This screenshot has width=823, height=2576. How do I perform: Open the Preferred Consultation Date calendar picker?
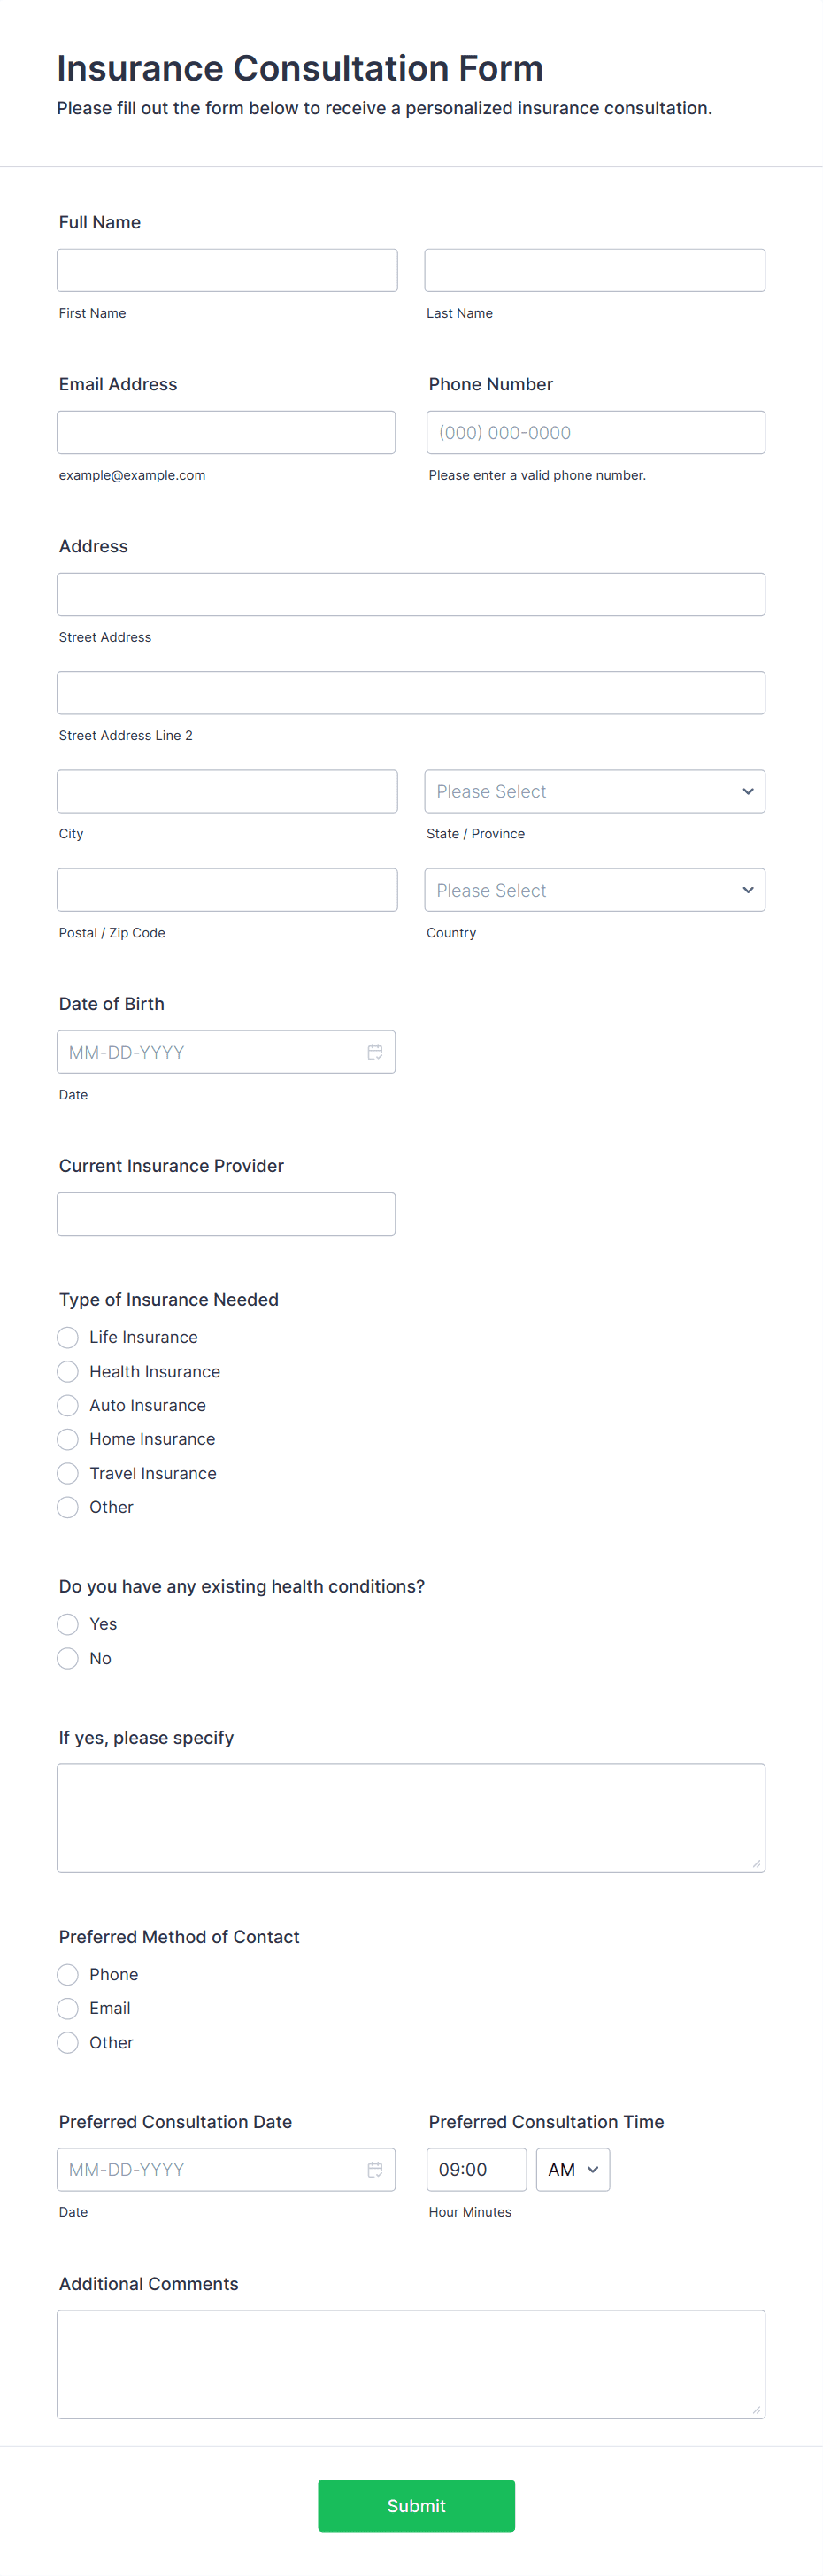[375, 2169]
